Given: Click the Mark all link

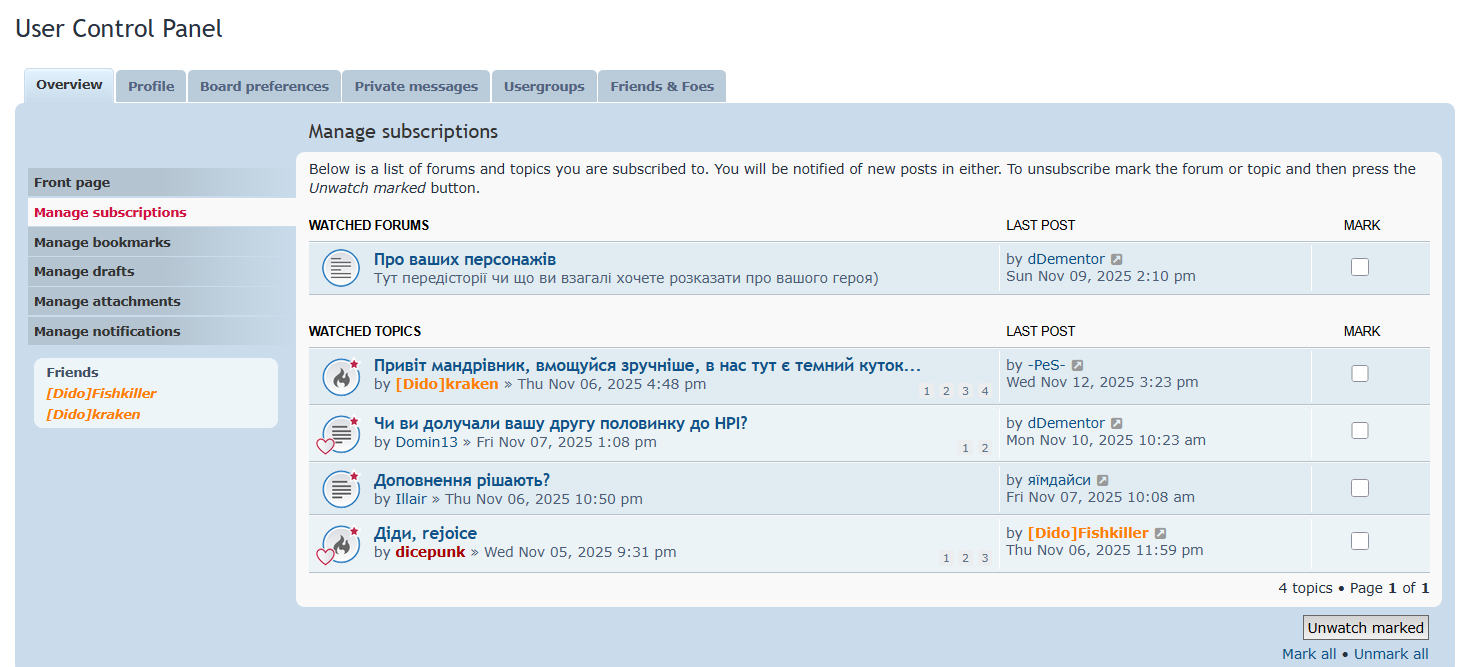Looking at the screenshot, I should (x=1309, y=654).
